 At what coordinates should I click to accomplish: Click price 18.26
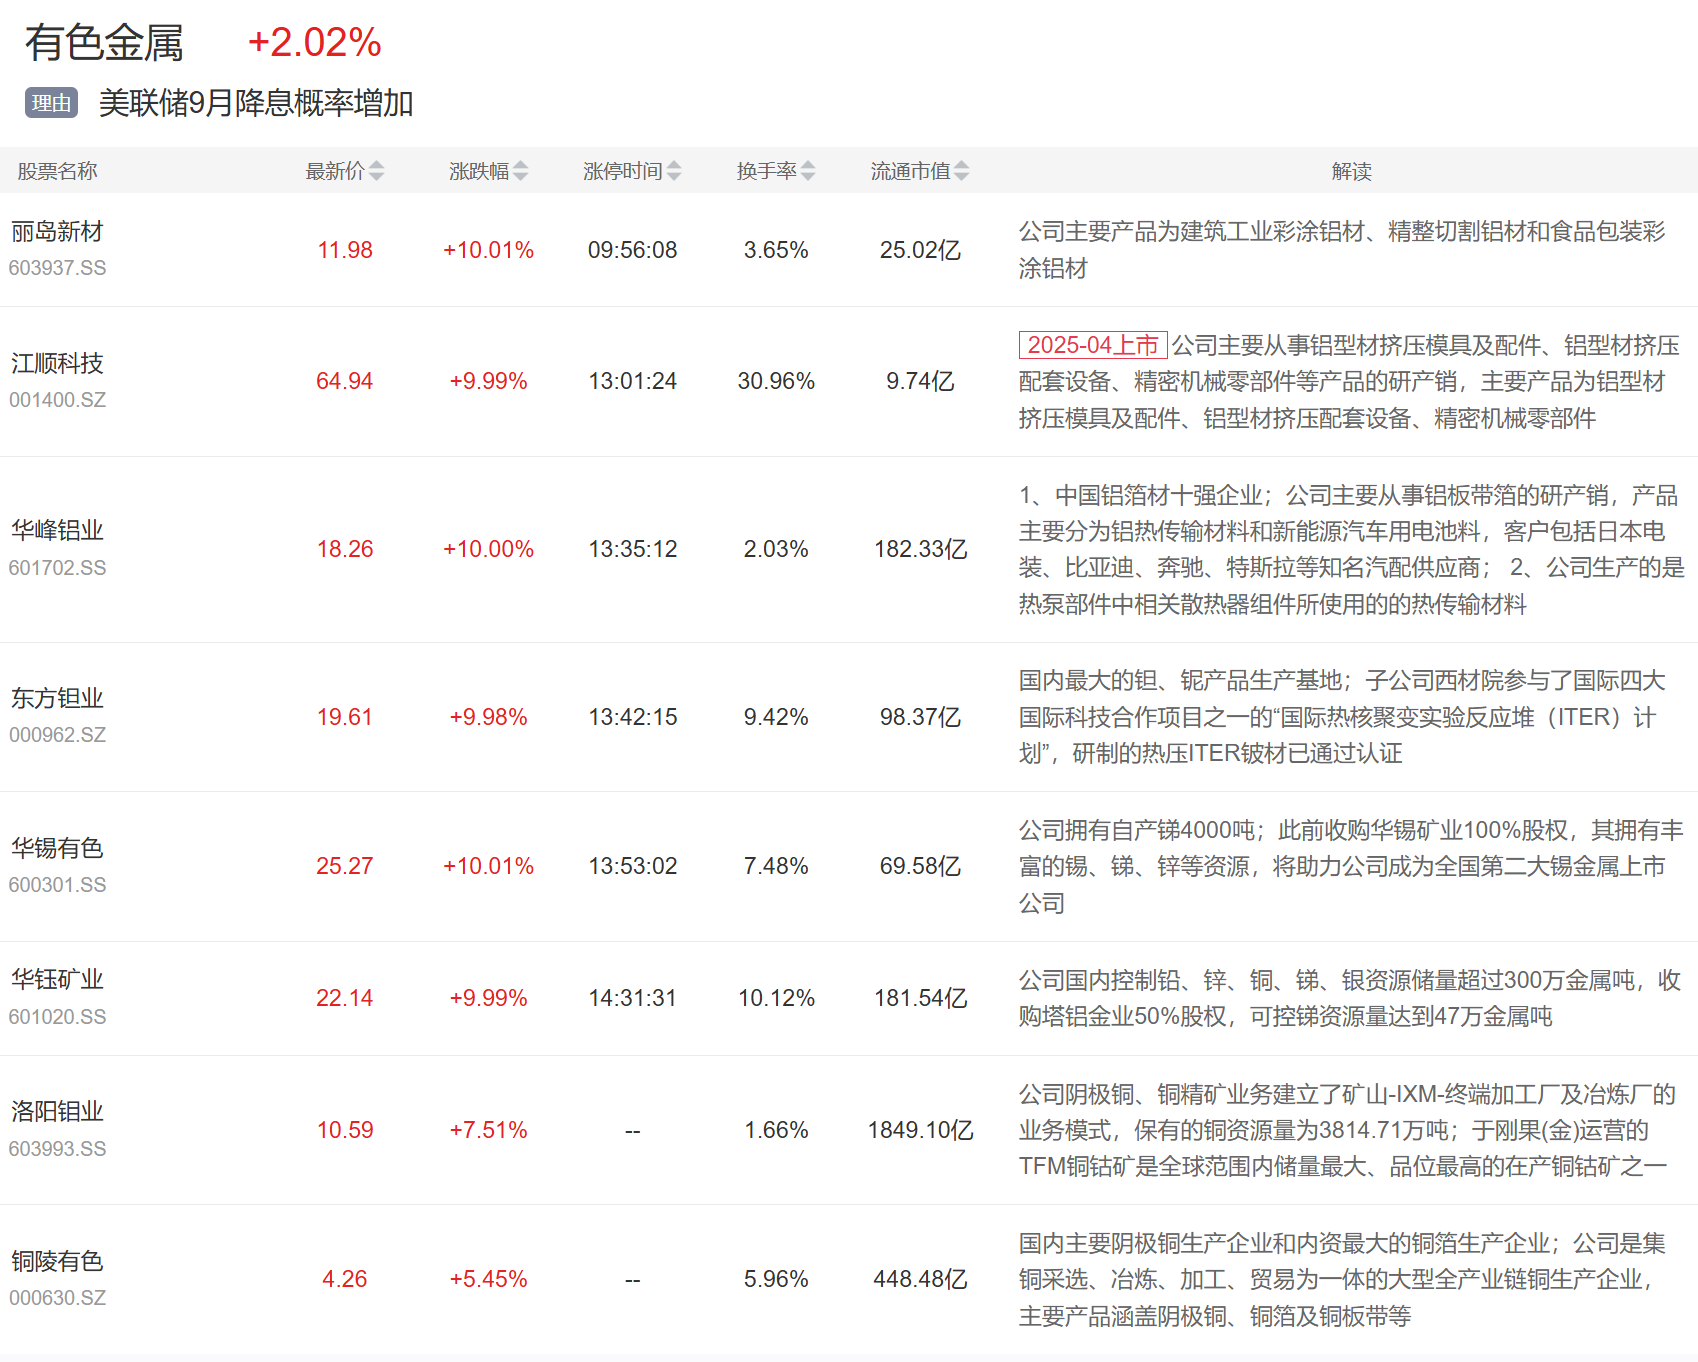(345, 549)
